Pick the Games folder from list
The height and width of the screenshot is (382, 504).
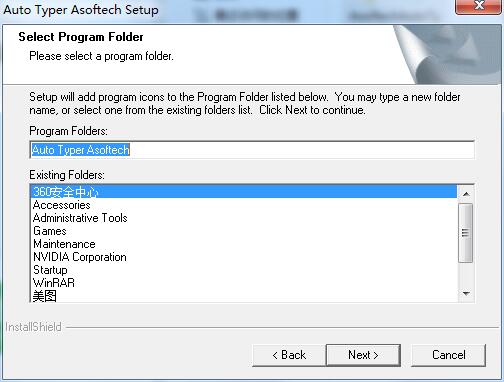pos(244,231)
